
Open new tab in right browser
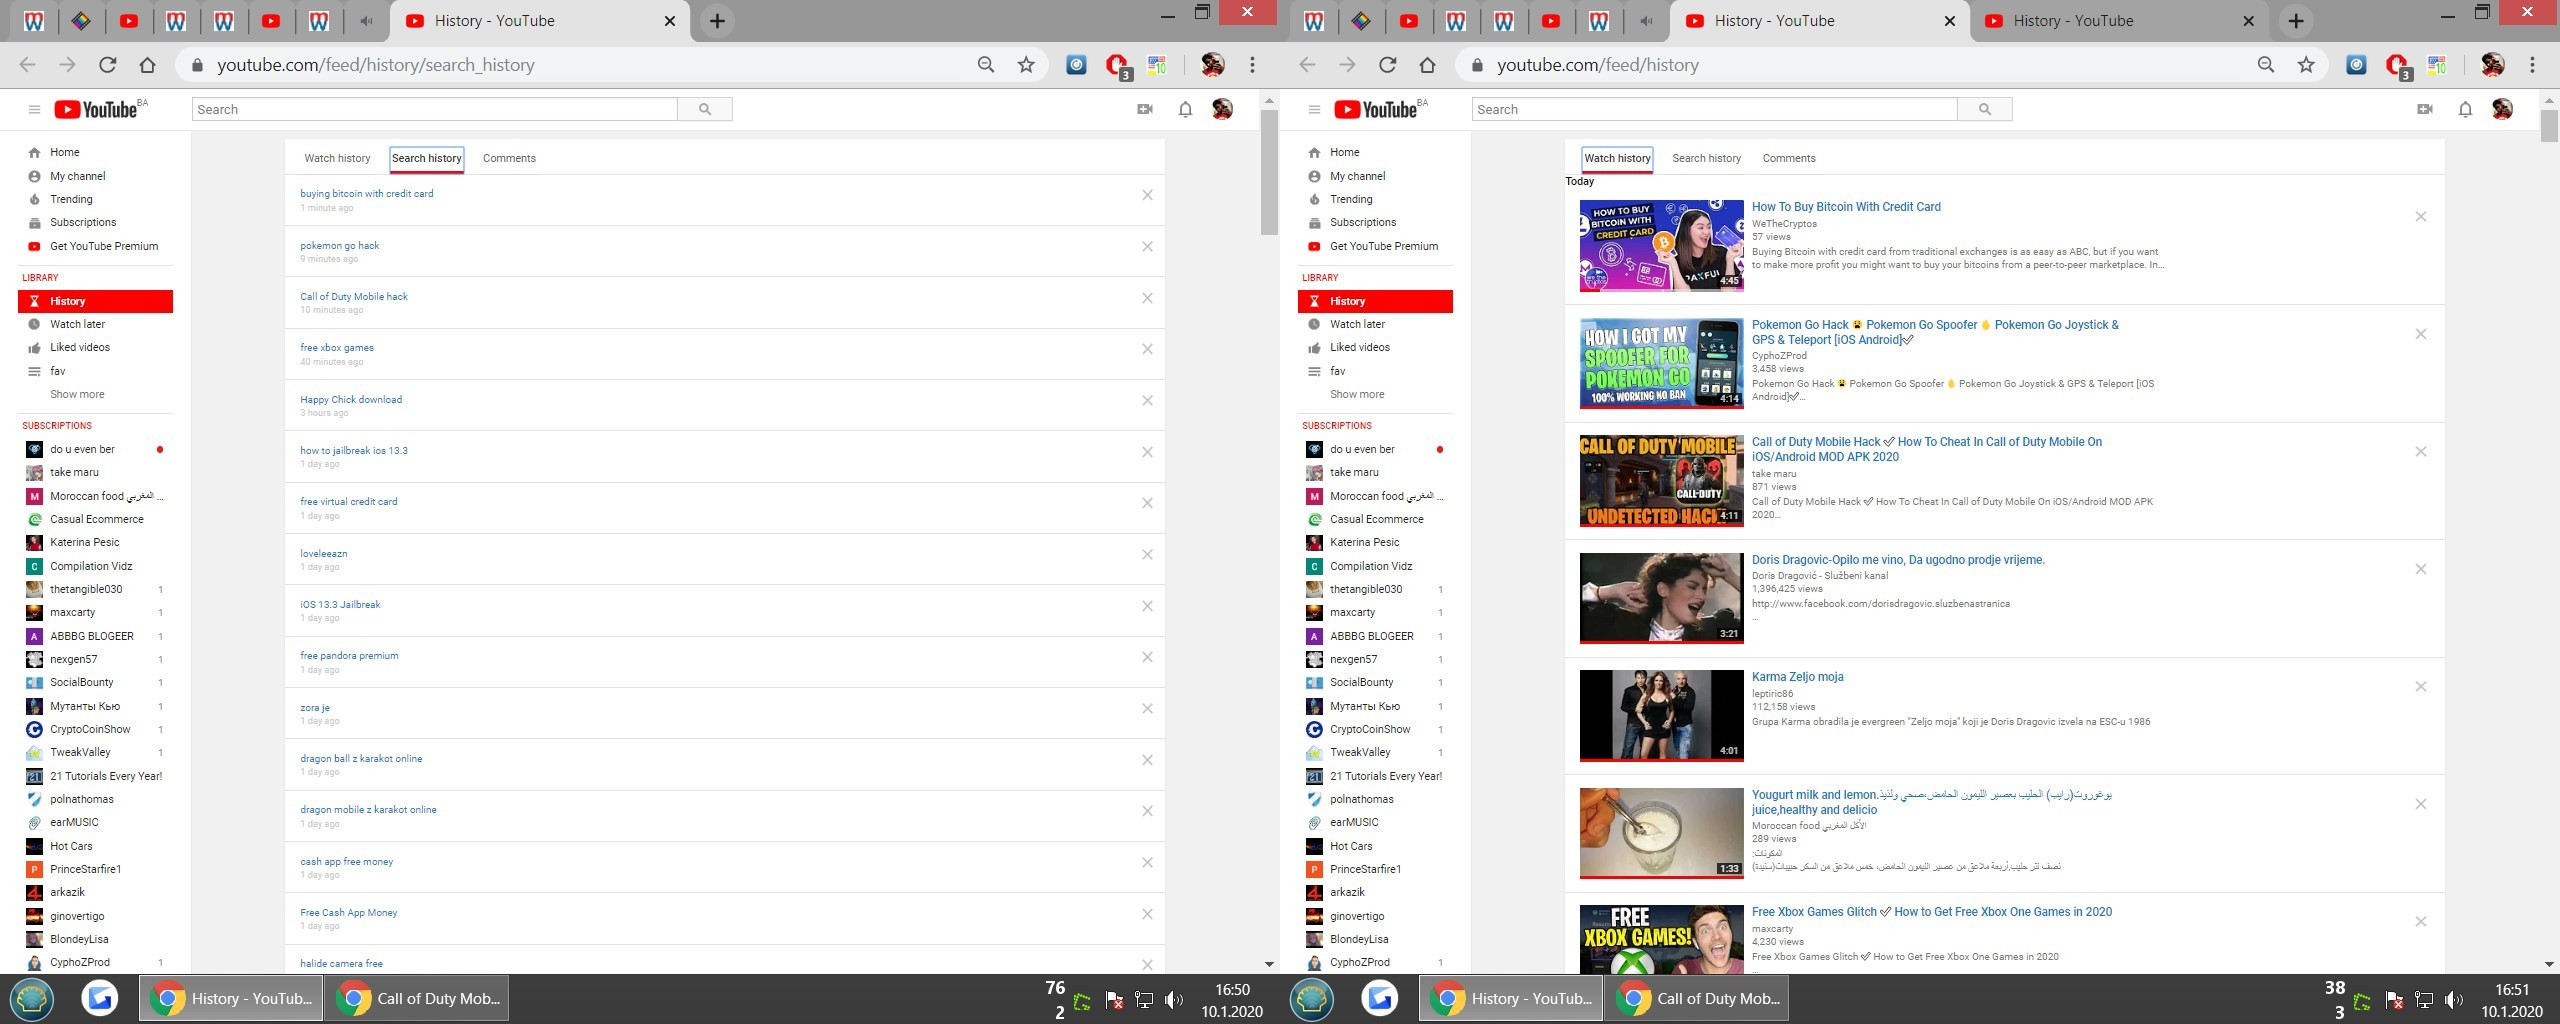pyautogui.click(x=2296, y=21)
